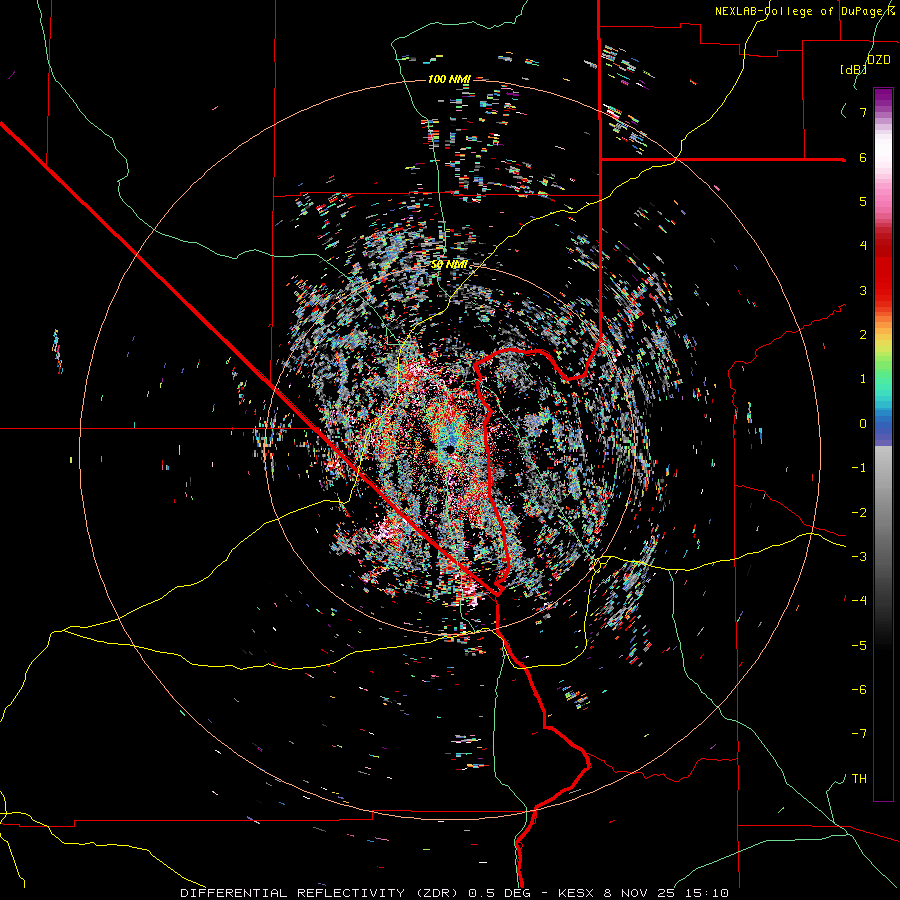Click the 50 NMI range ring label
Image resolution: width=900 pixels, height=900 pixels.
click(449, 265)
